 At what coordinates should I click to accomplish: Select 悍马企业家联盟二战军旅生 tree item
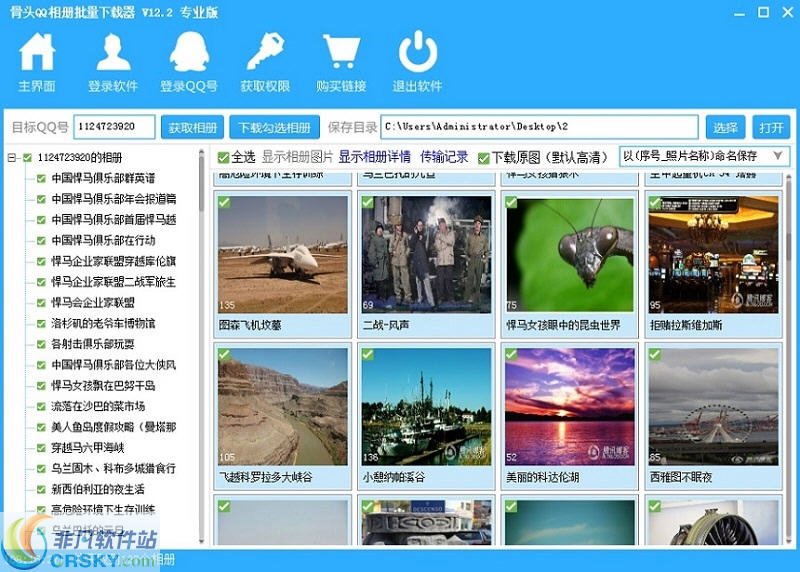pos(114,282)
